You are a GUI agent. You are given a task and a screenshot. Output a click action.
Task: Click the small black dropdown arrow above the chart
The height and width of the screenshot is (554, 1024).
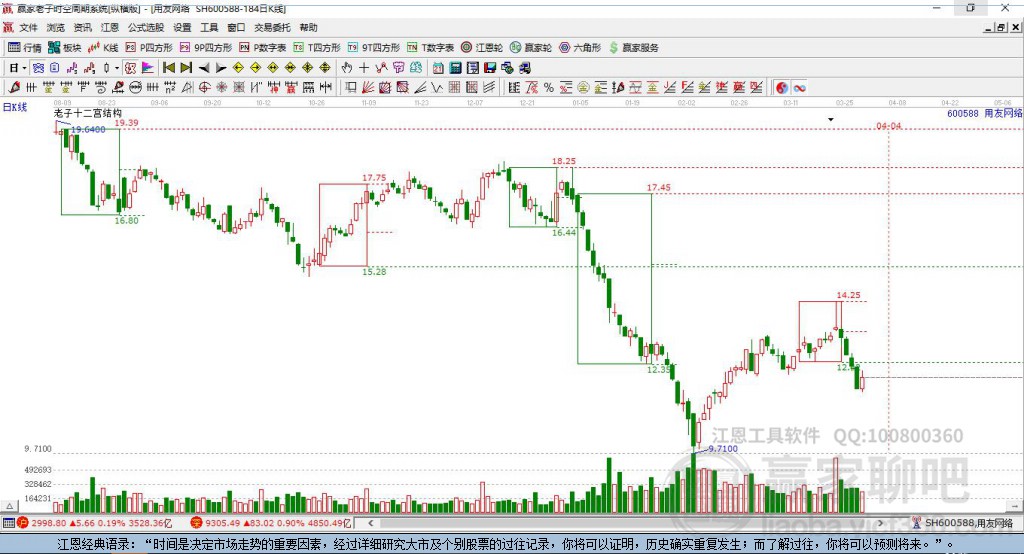point(831,120)
